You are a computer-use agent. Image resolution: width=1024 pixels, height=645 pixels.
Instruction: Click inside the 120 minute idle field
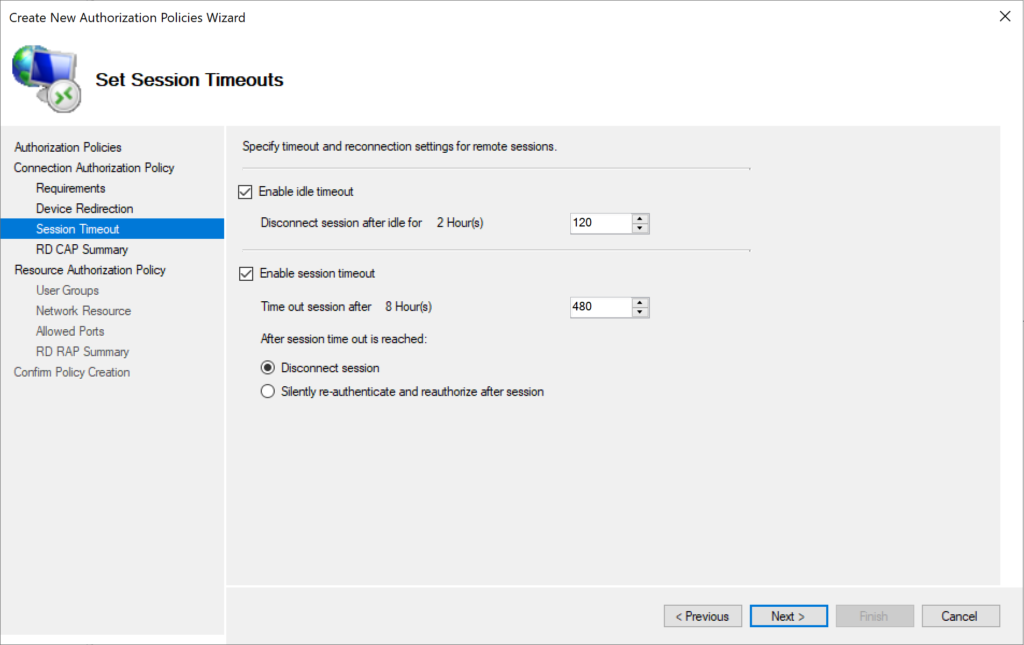600,223
